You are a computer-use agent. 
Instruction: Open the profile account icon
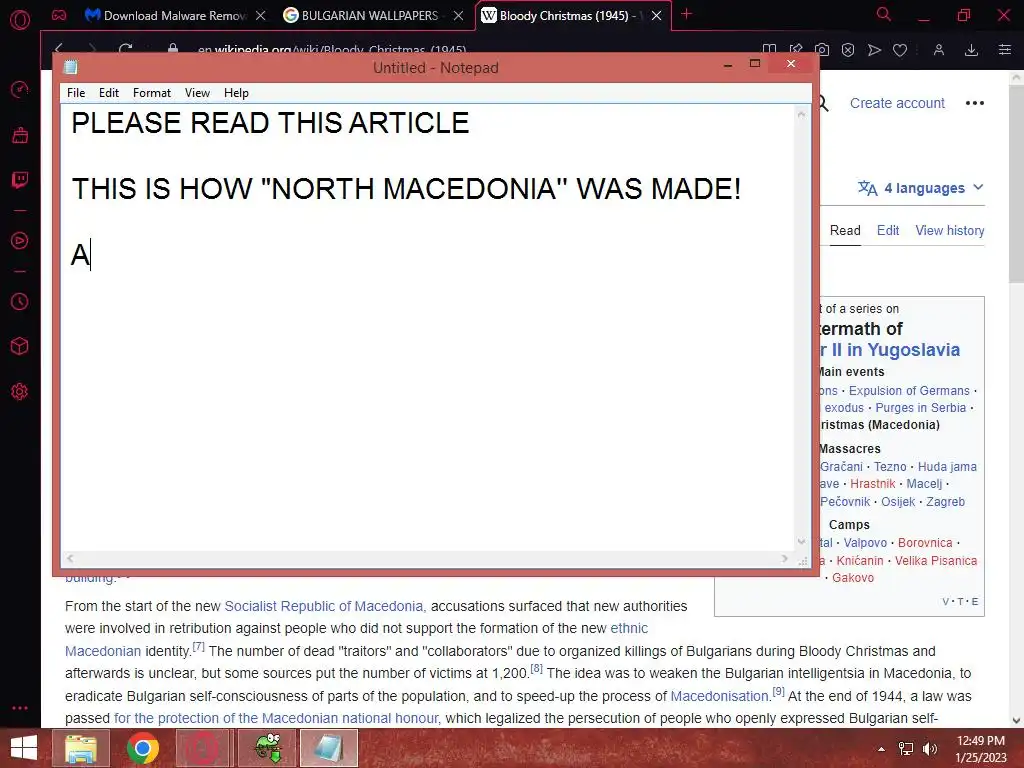tap(939, 50)
